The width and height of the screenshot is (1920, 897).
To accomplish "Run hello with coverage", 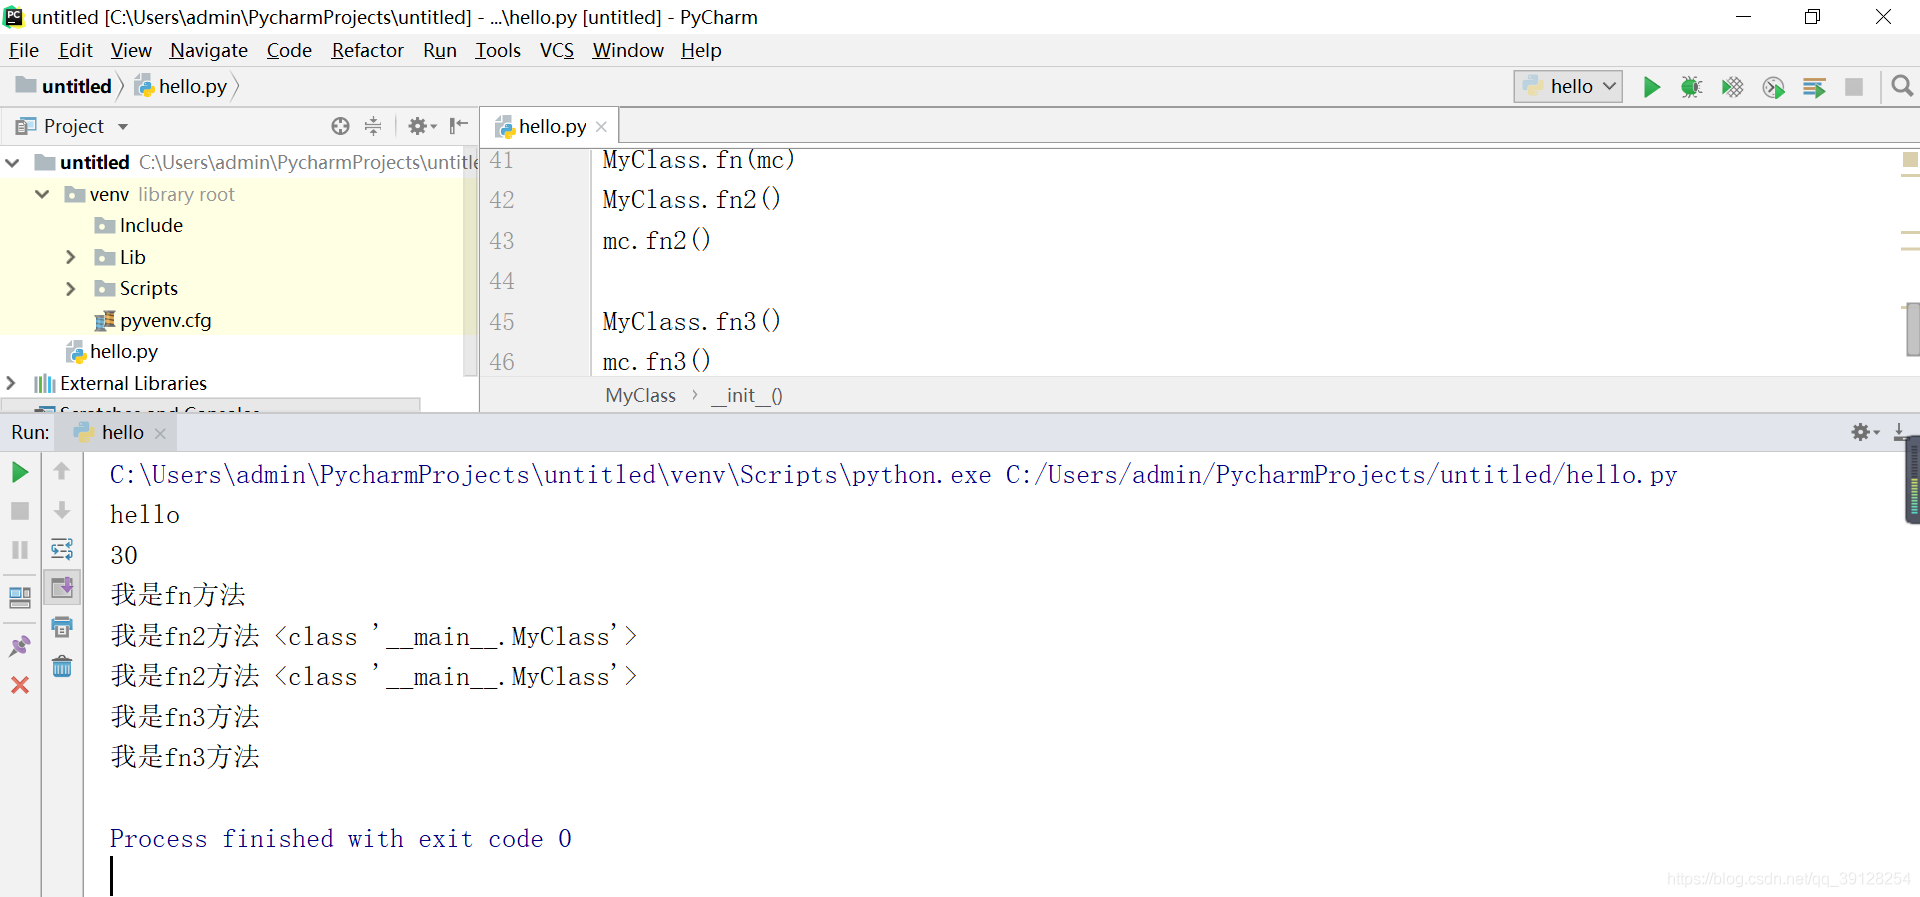I will [1732, 87].
